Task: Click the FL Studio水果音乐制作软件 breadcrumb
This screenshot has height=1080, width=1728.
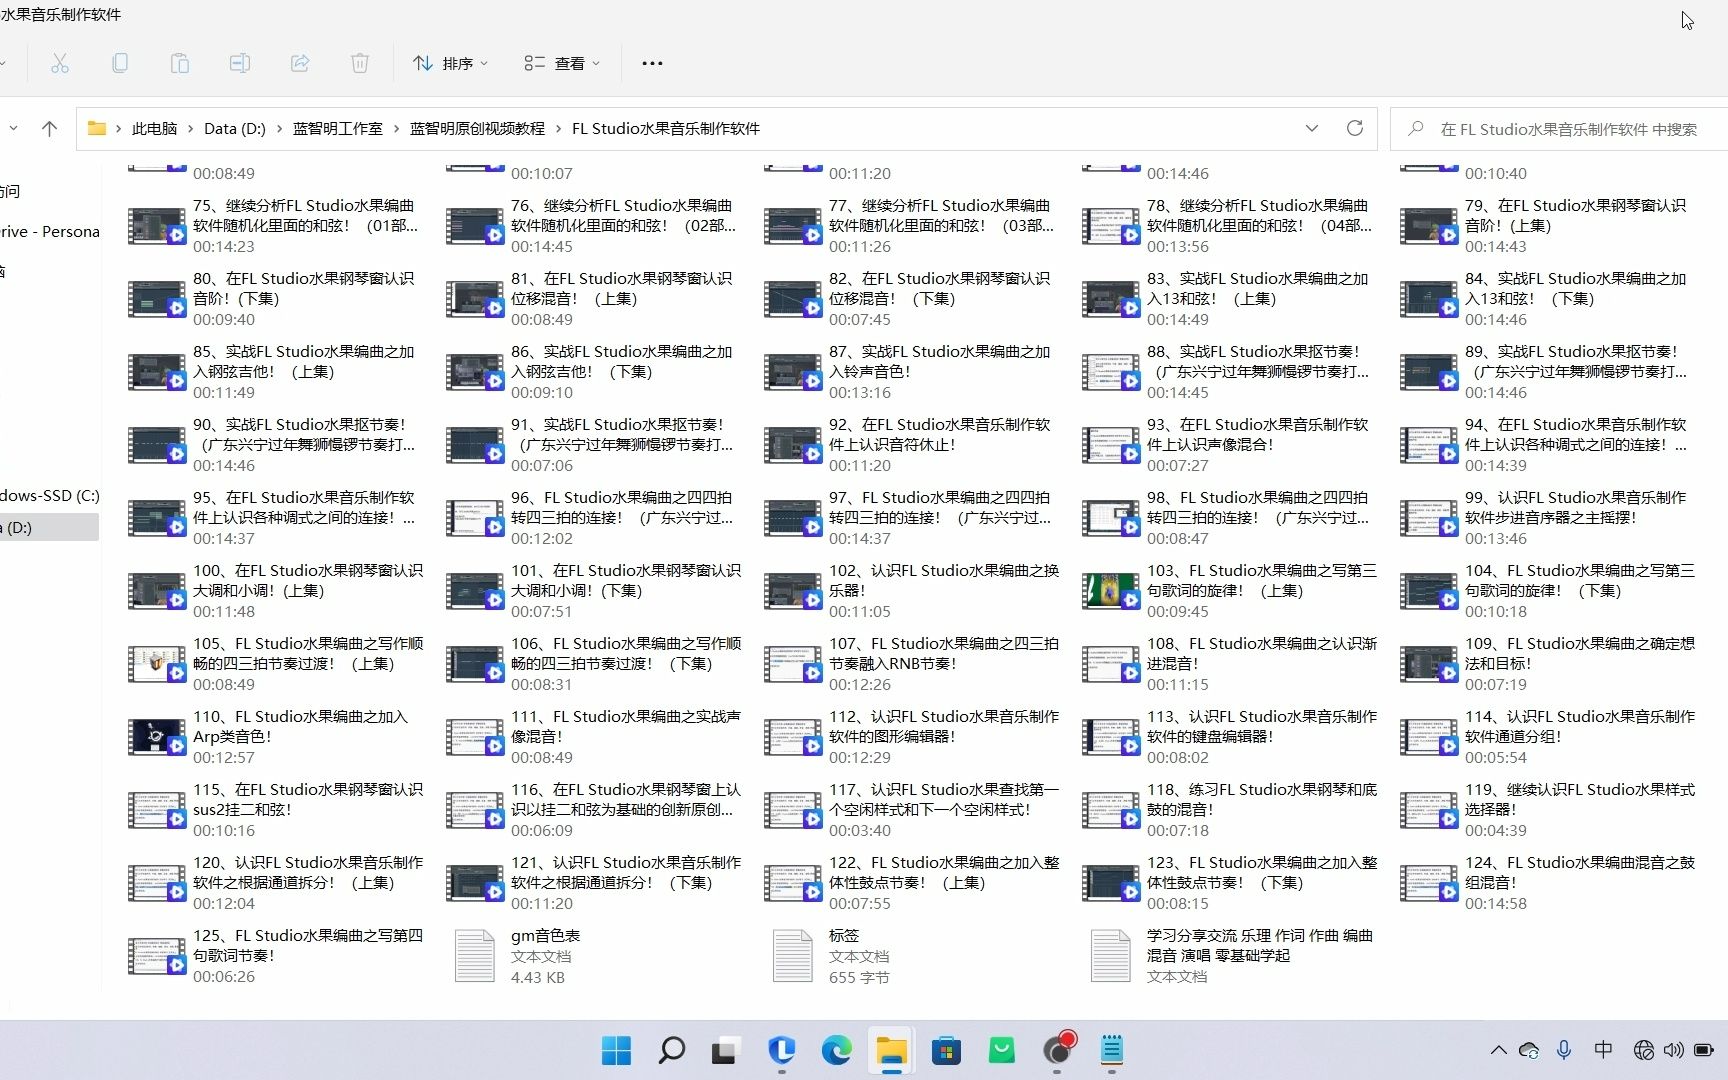Action: [x=666, y=128]
